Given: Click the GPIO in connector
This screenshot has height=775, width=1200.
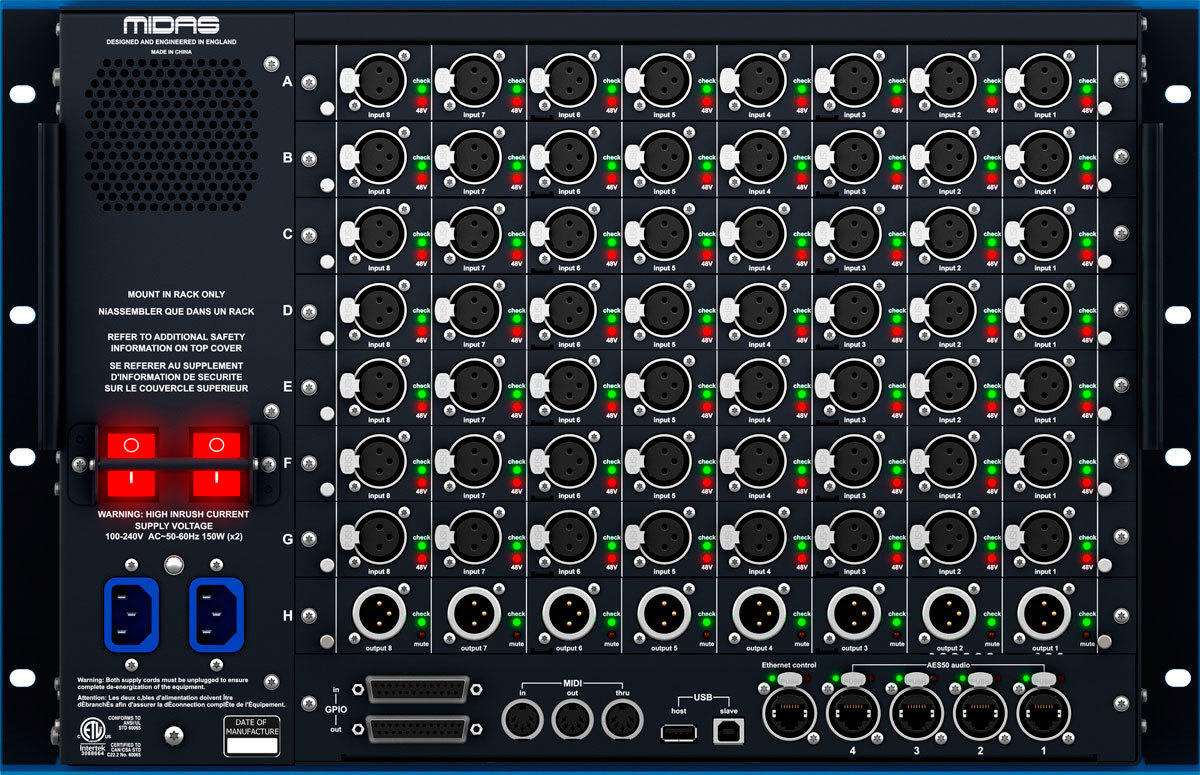Looking at the screenshot, I should (x=419, y=690).
